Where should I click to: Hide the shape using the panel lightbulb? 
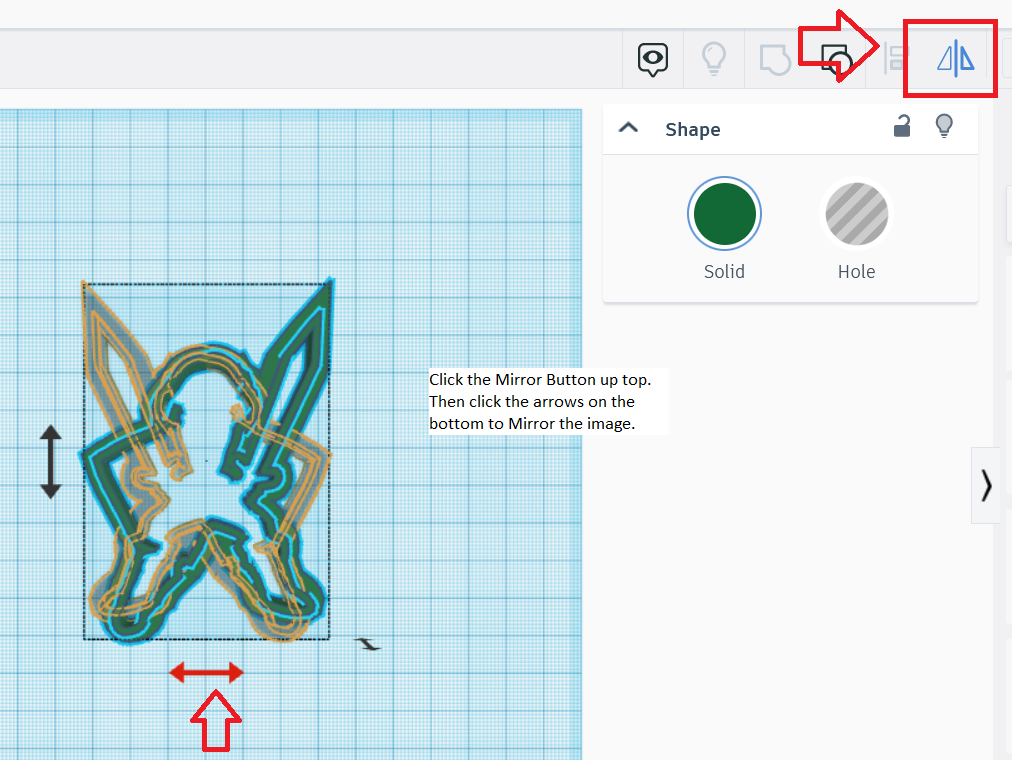(944, 126)
